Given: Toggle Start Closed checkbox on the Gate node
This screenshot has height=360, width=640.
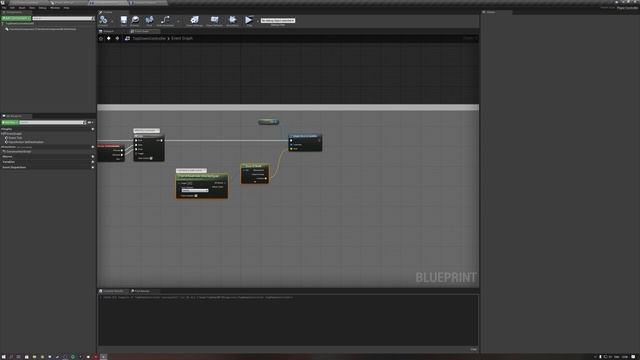Looking at the screenshot, I should (x=151, y=158).
